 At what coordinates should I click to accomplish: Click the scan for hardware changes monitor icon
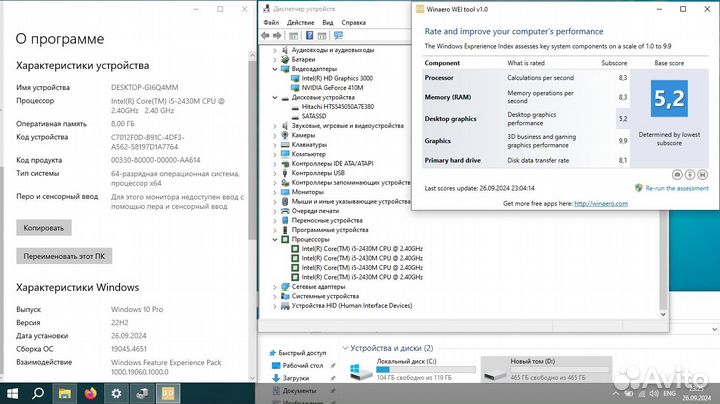point(338,35)
